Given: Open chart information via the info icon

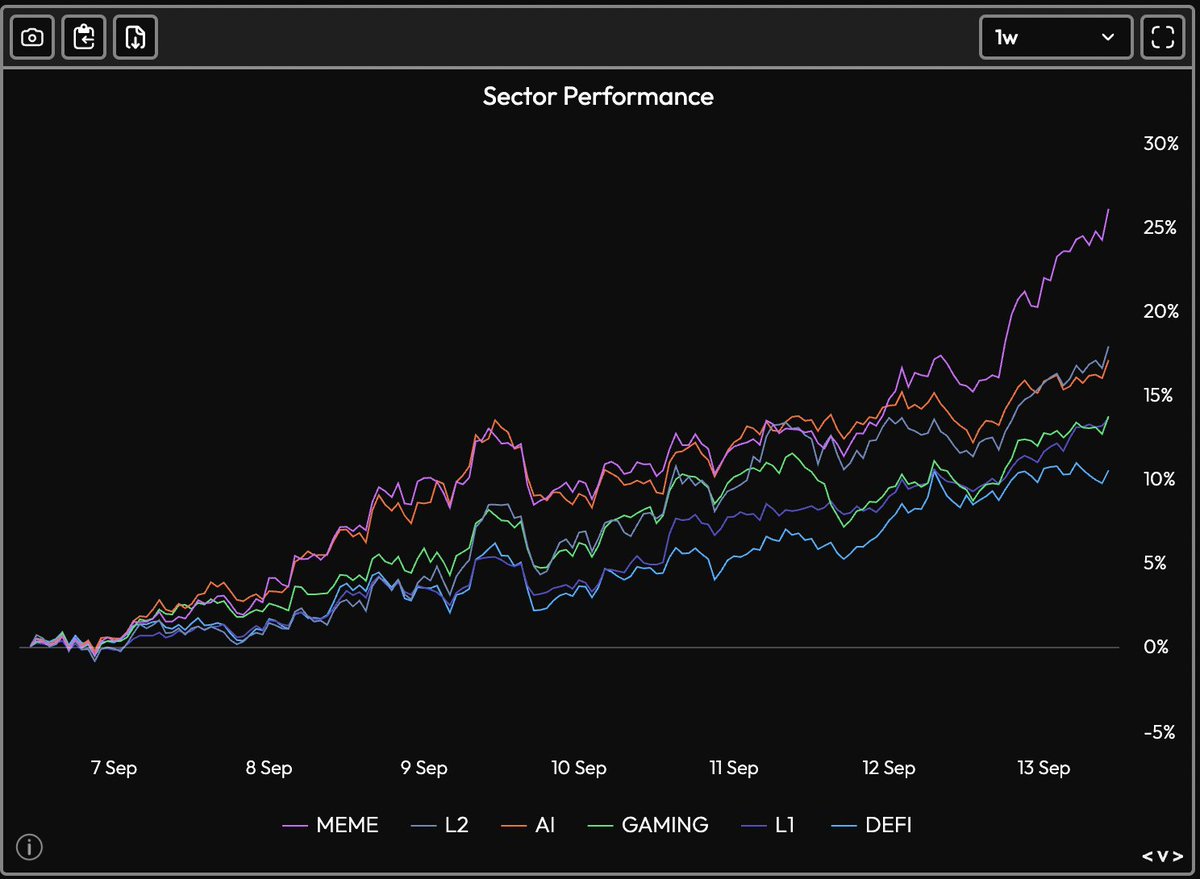Looking at the screenshot, I should click(x=29, y=847).
